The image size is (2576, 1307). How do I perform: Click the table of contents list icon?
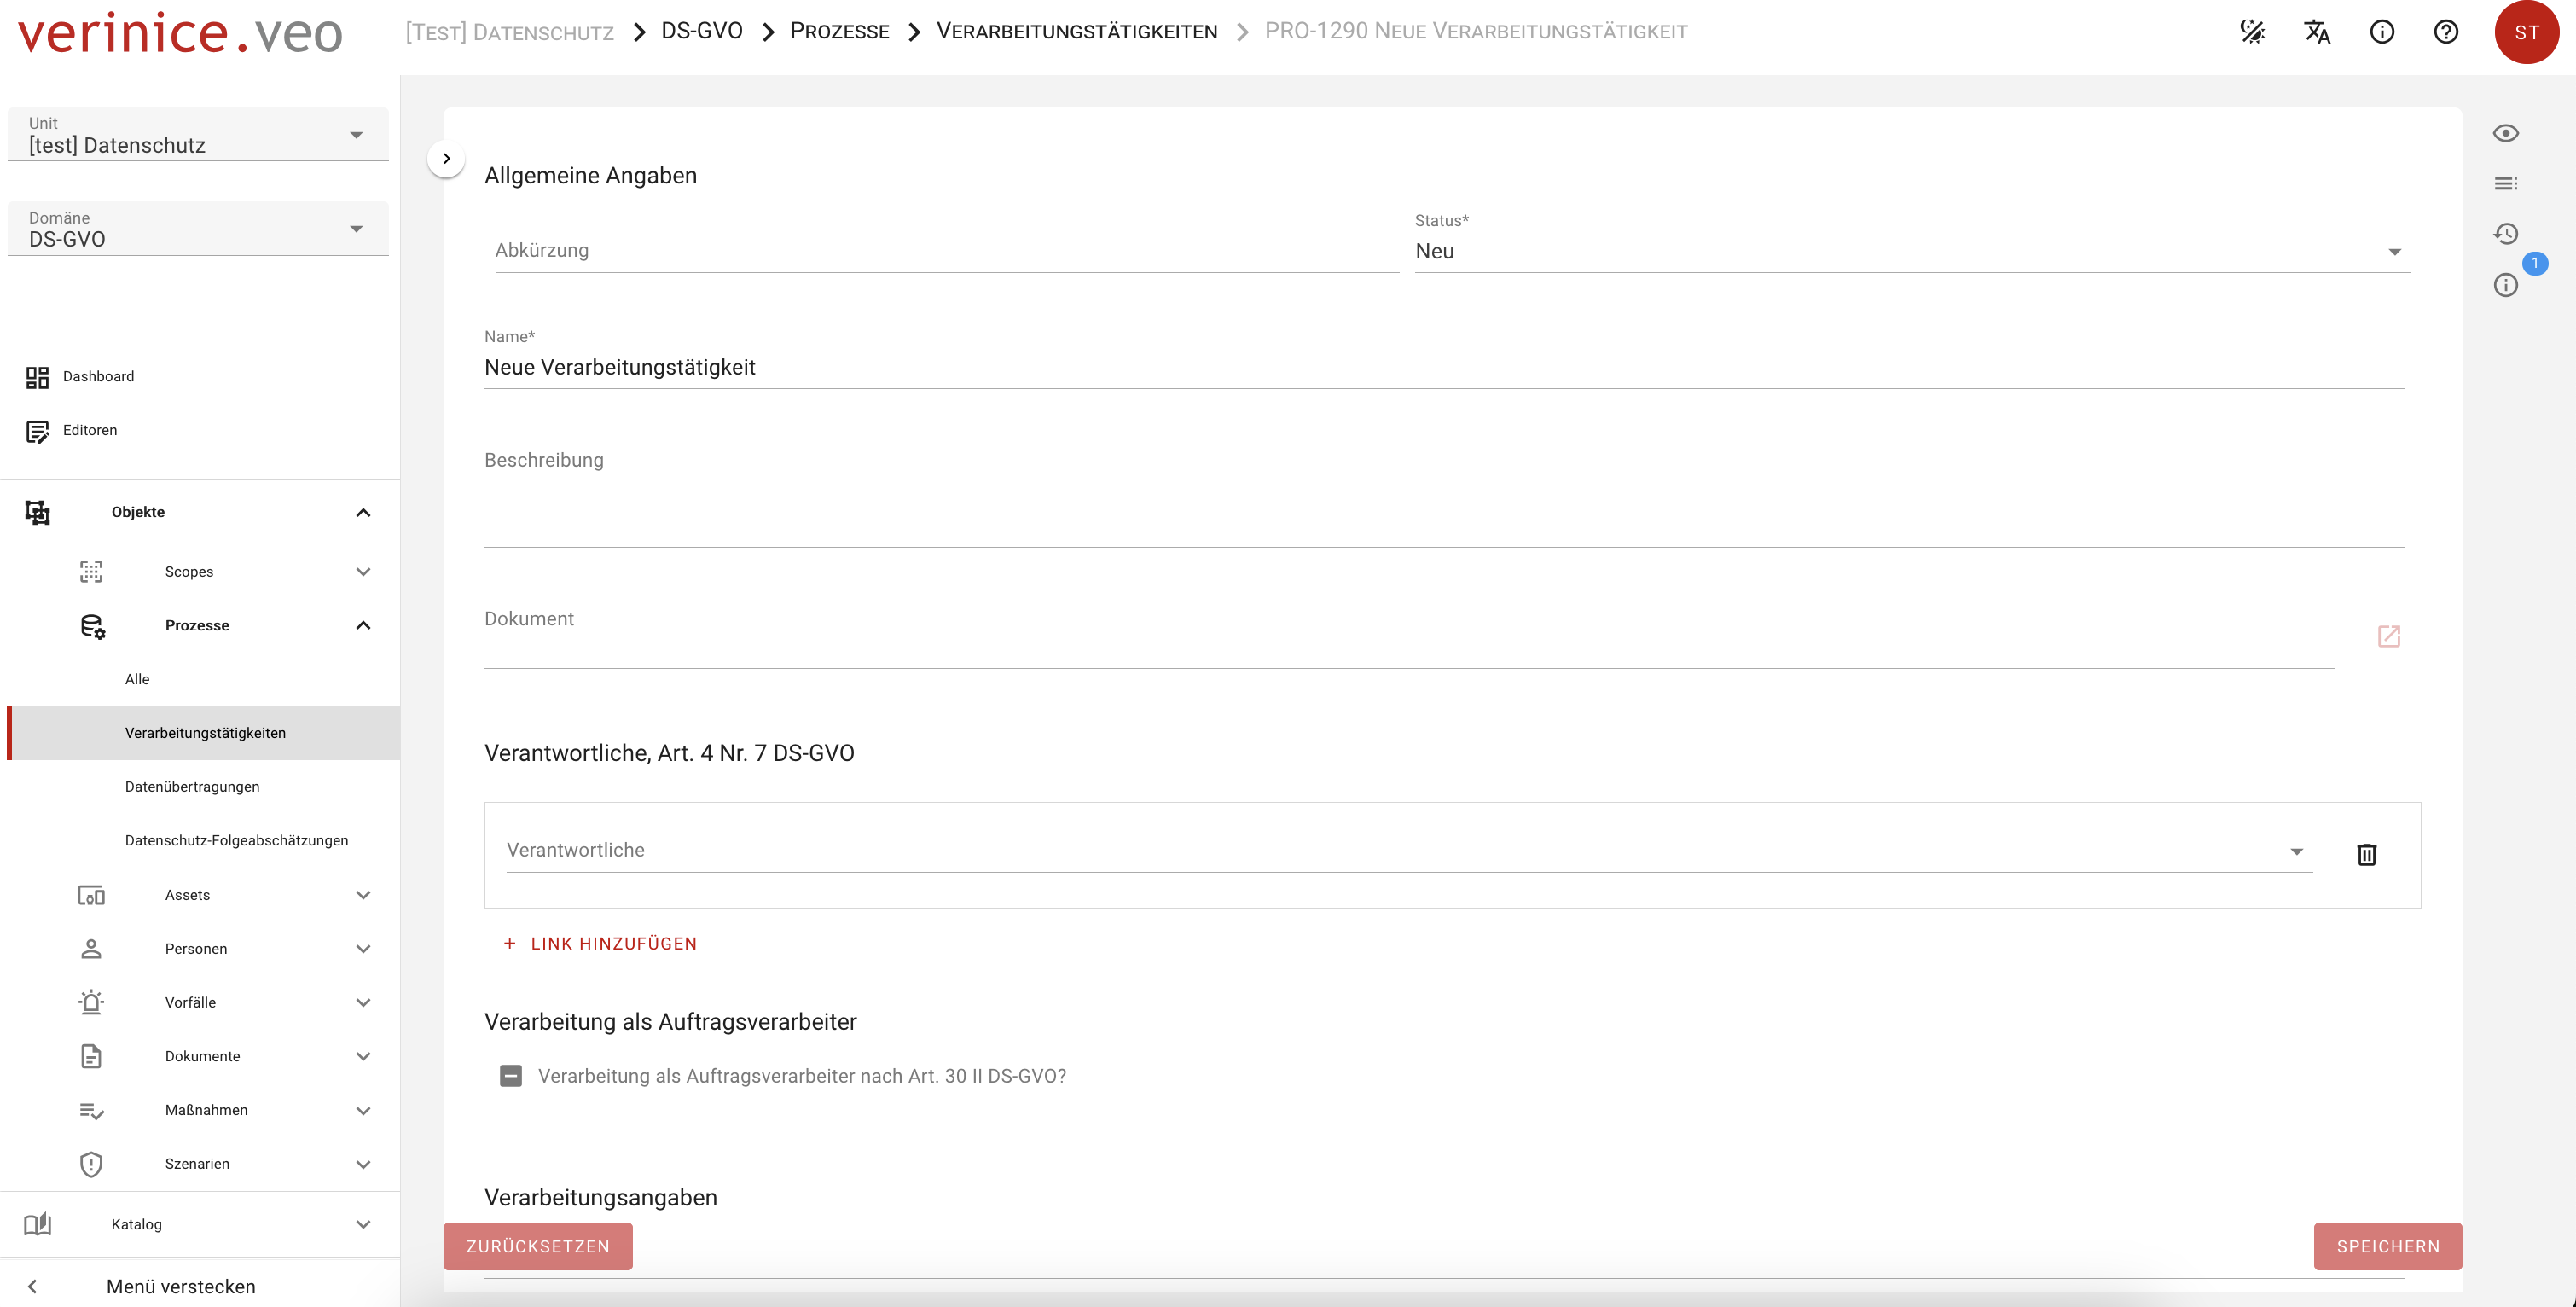click(x=2505, y=184)
